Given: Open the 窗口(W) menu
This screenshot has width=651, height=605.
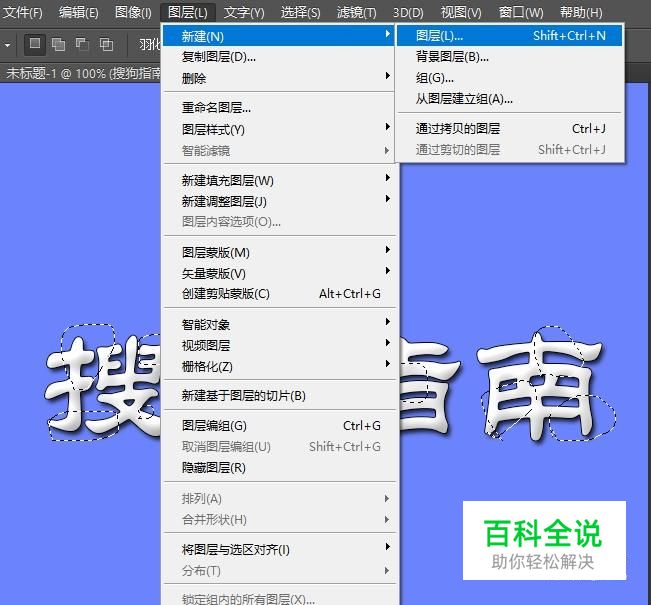Looking at the screenshot, I should [521, 12].
